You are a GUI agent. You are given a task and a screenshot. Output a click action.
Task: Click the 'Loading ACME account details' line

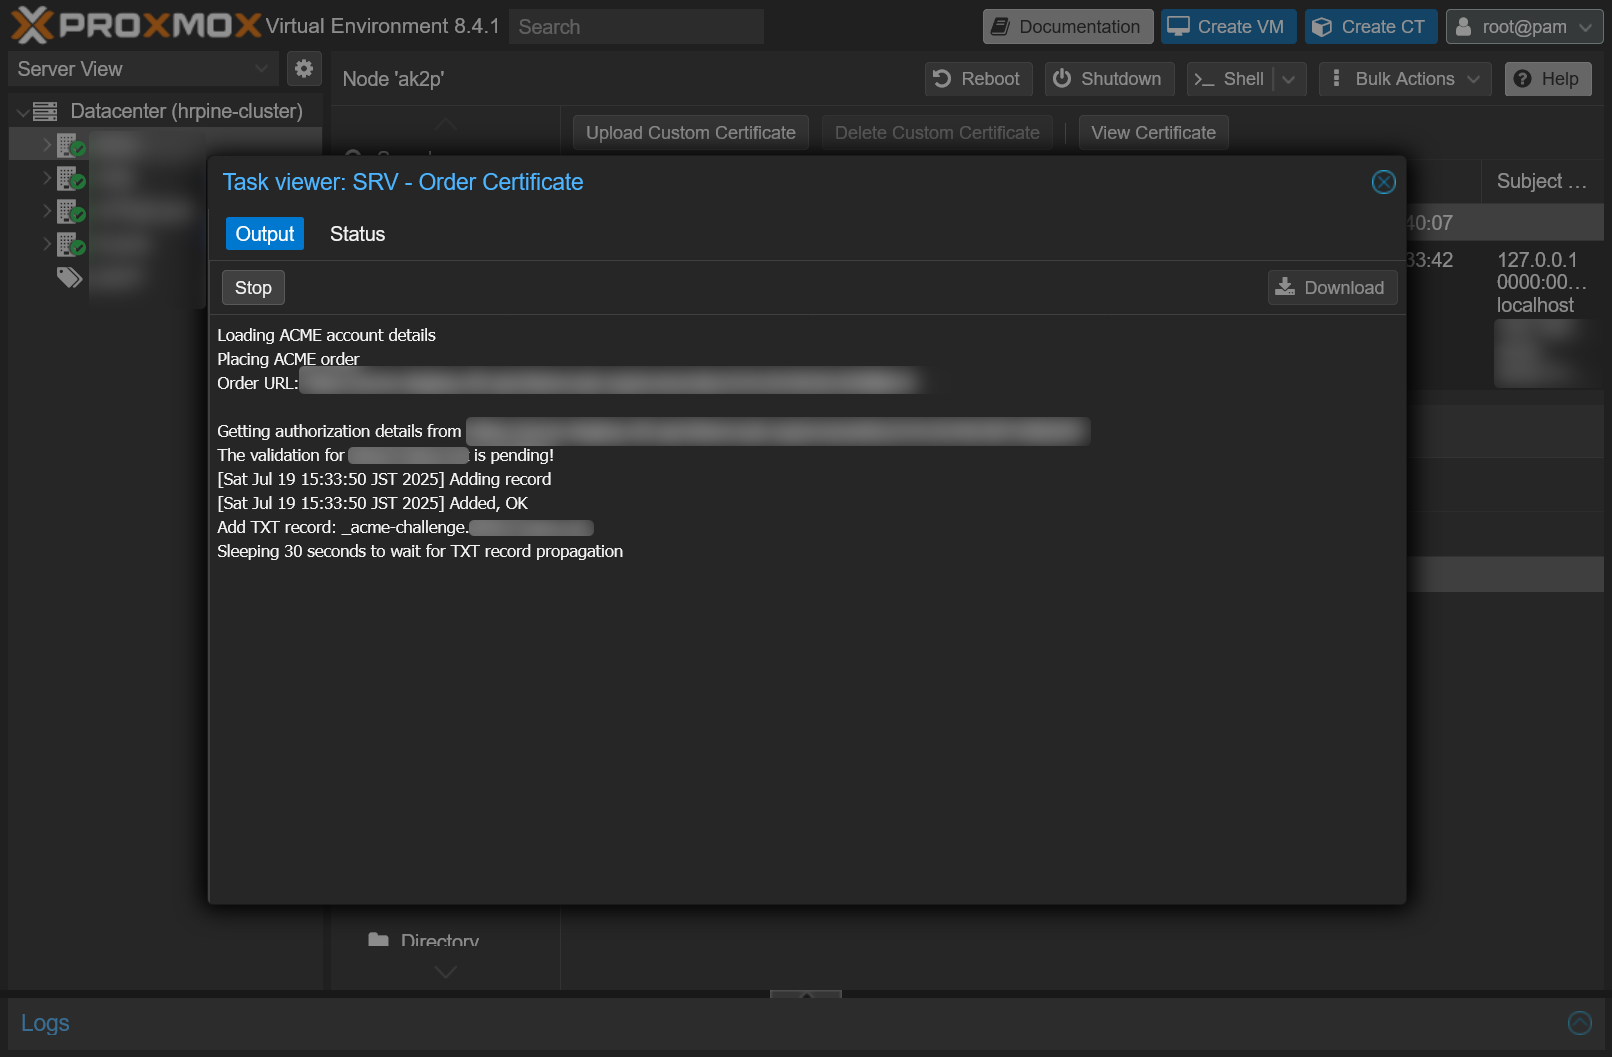[326, 335]
